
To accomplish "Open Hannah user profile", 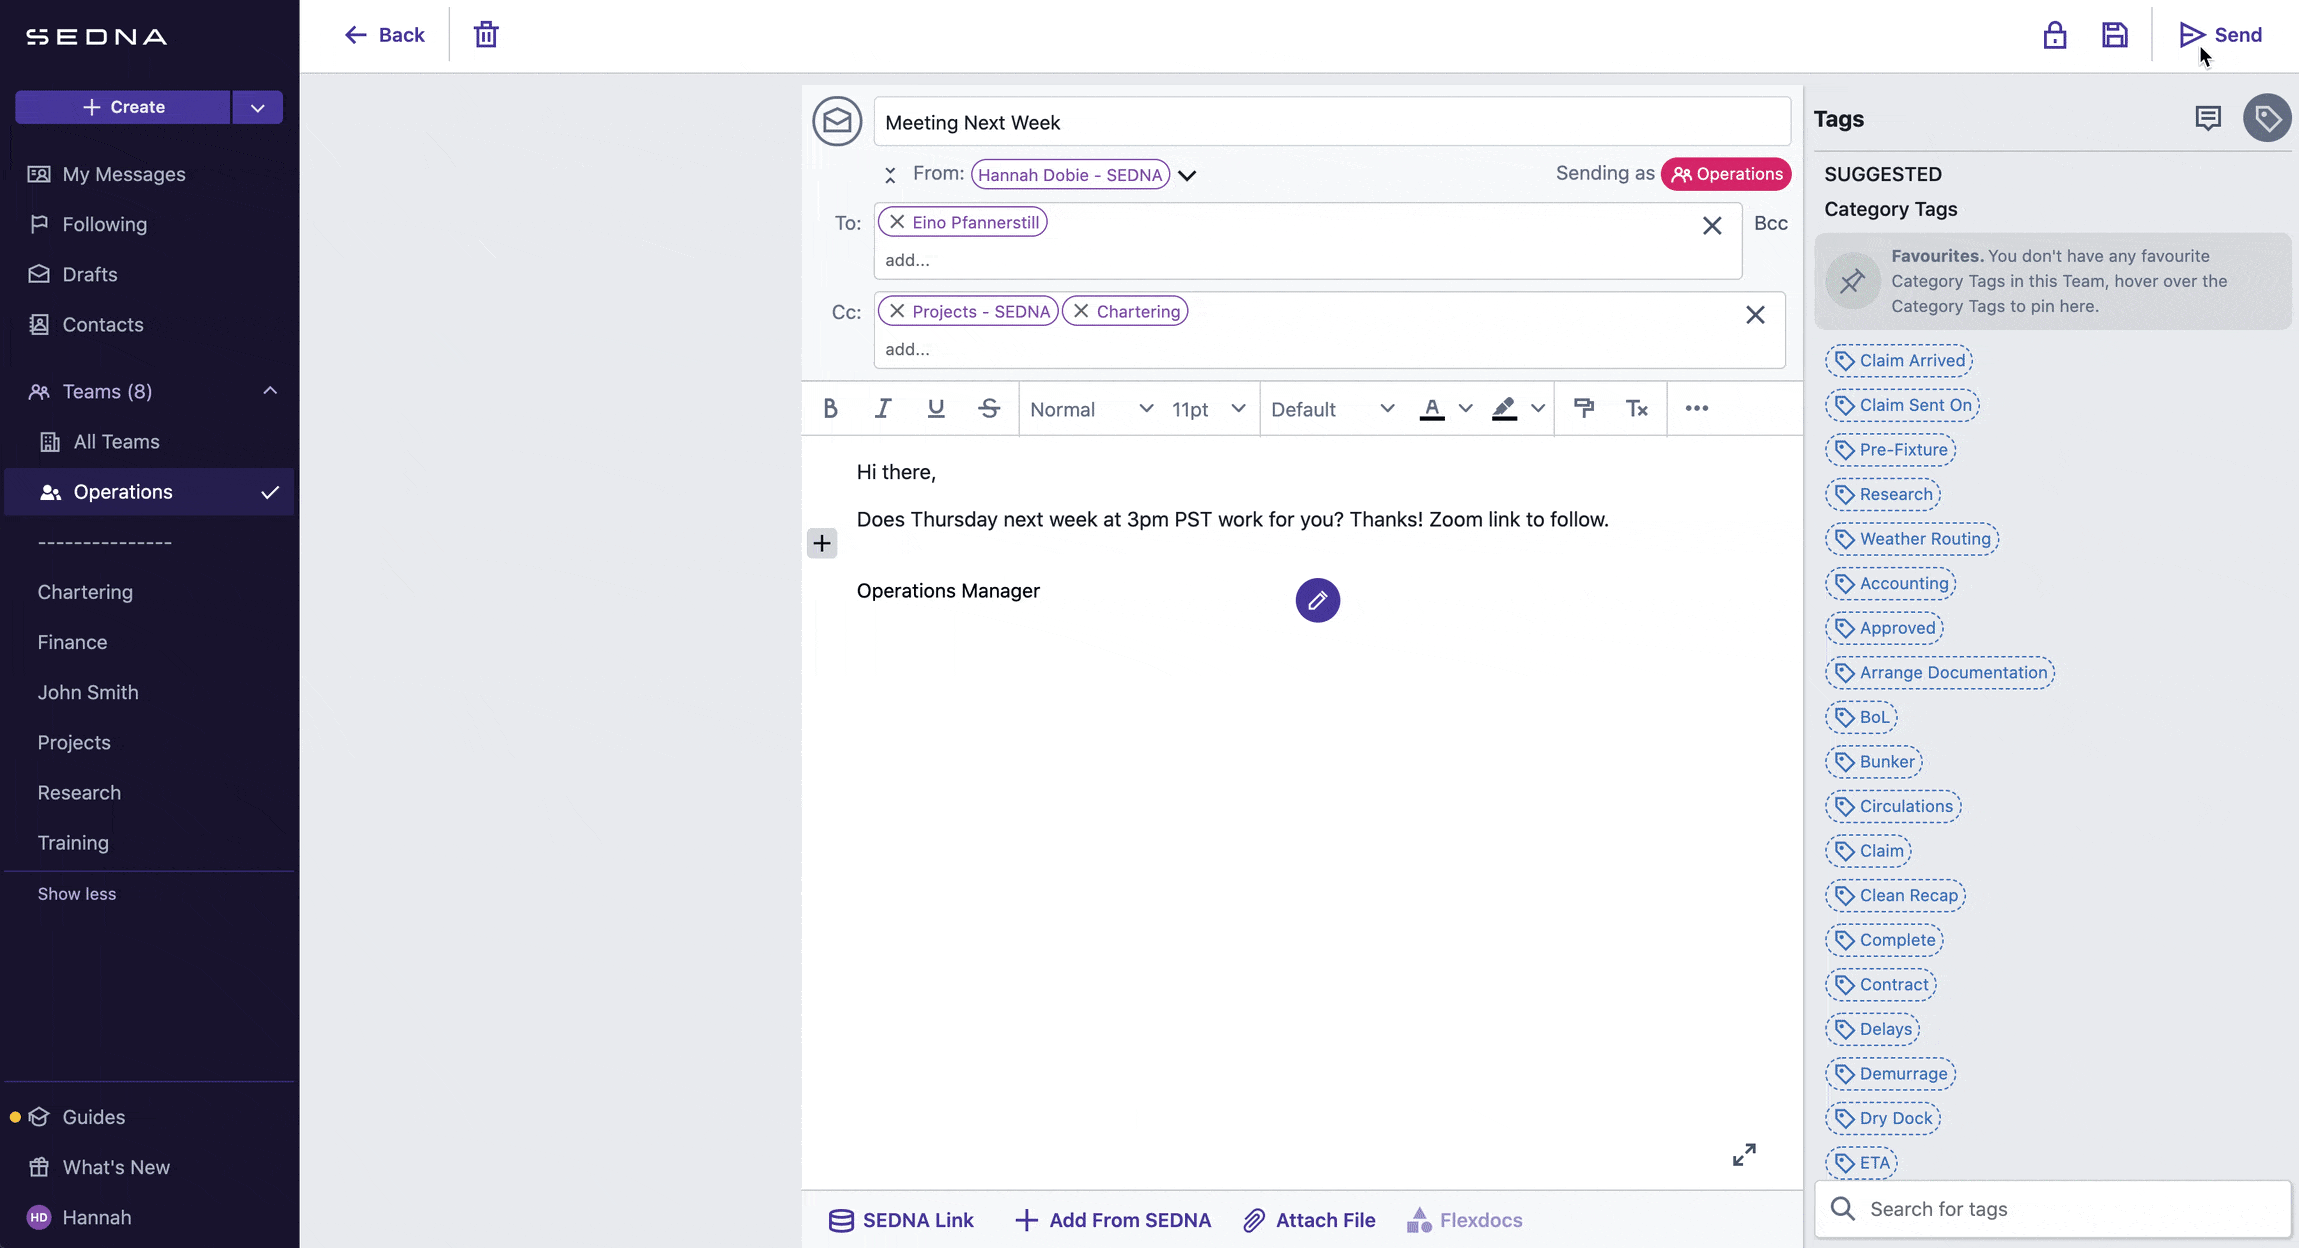I will coord(80,1217).
